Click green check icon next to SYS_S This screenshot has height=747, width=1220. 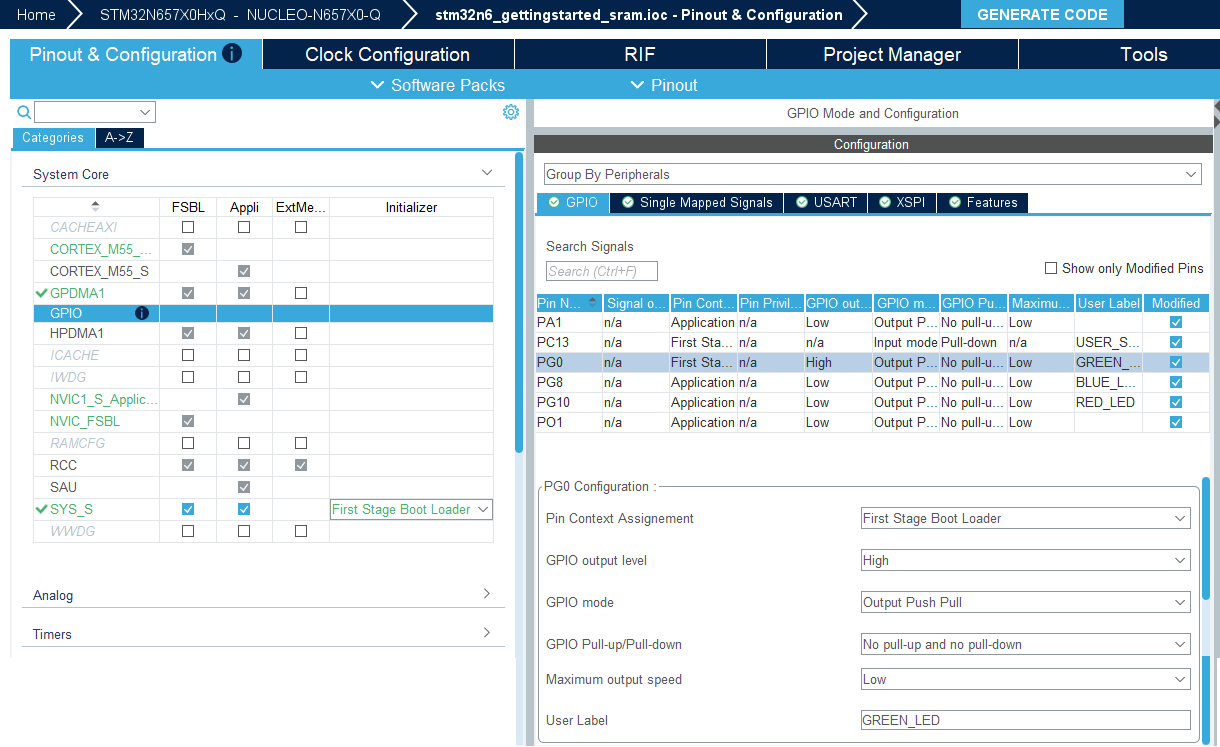coord(41,509)
